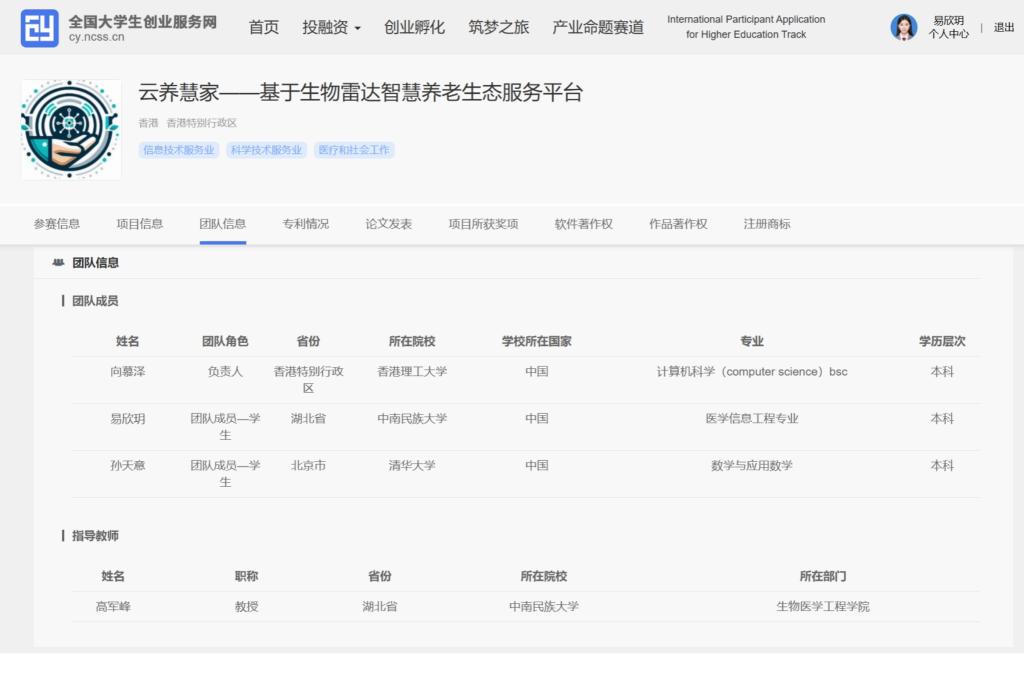Switch to the 参赛信息 tab
Viewport: 1024px width, 683px height.
(x=57, y=224)
